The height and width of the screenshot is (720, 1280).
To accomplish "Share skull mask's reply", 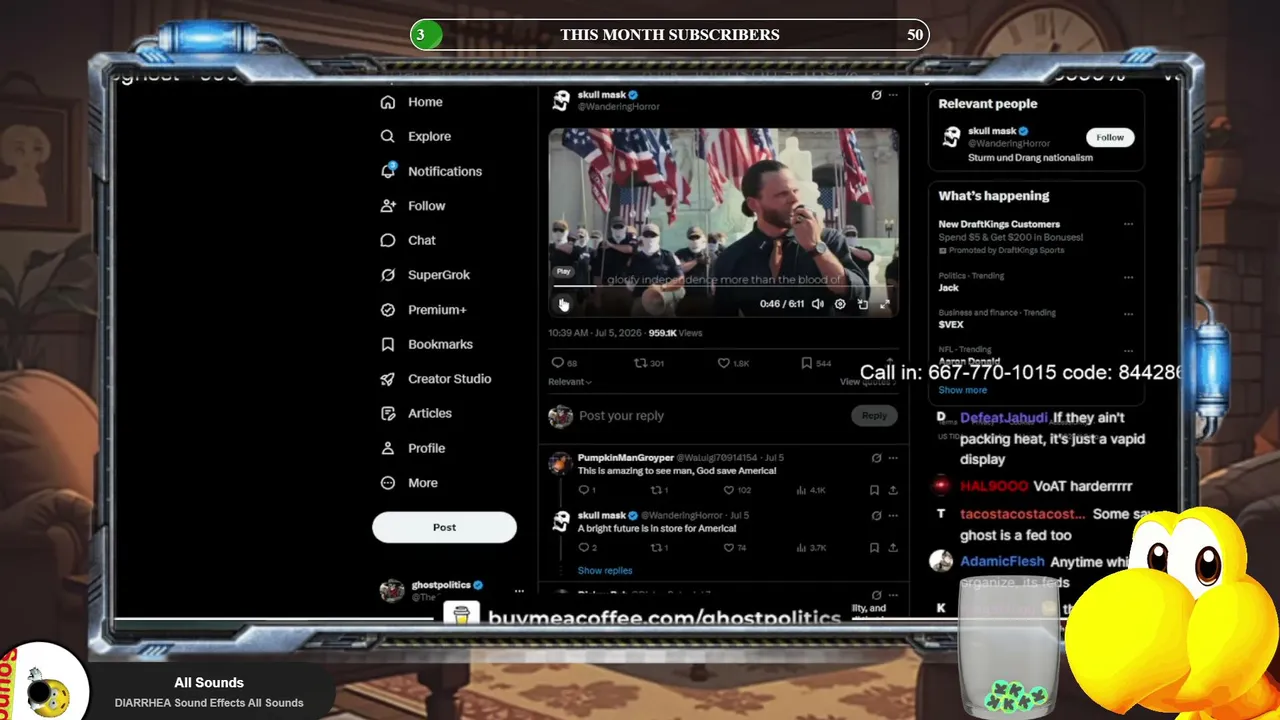I will point(893,548).
